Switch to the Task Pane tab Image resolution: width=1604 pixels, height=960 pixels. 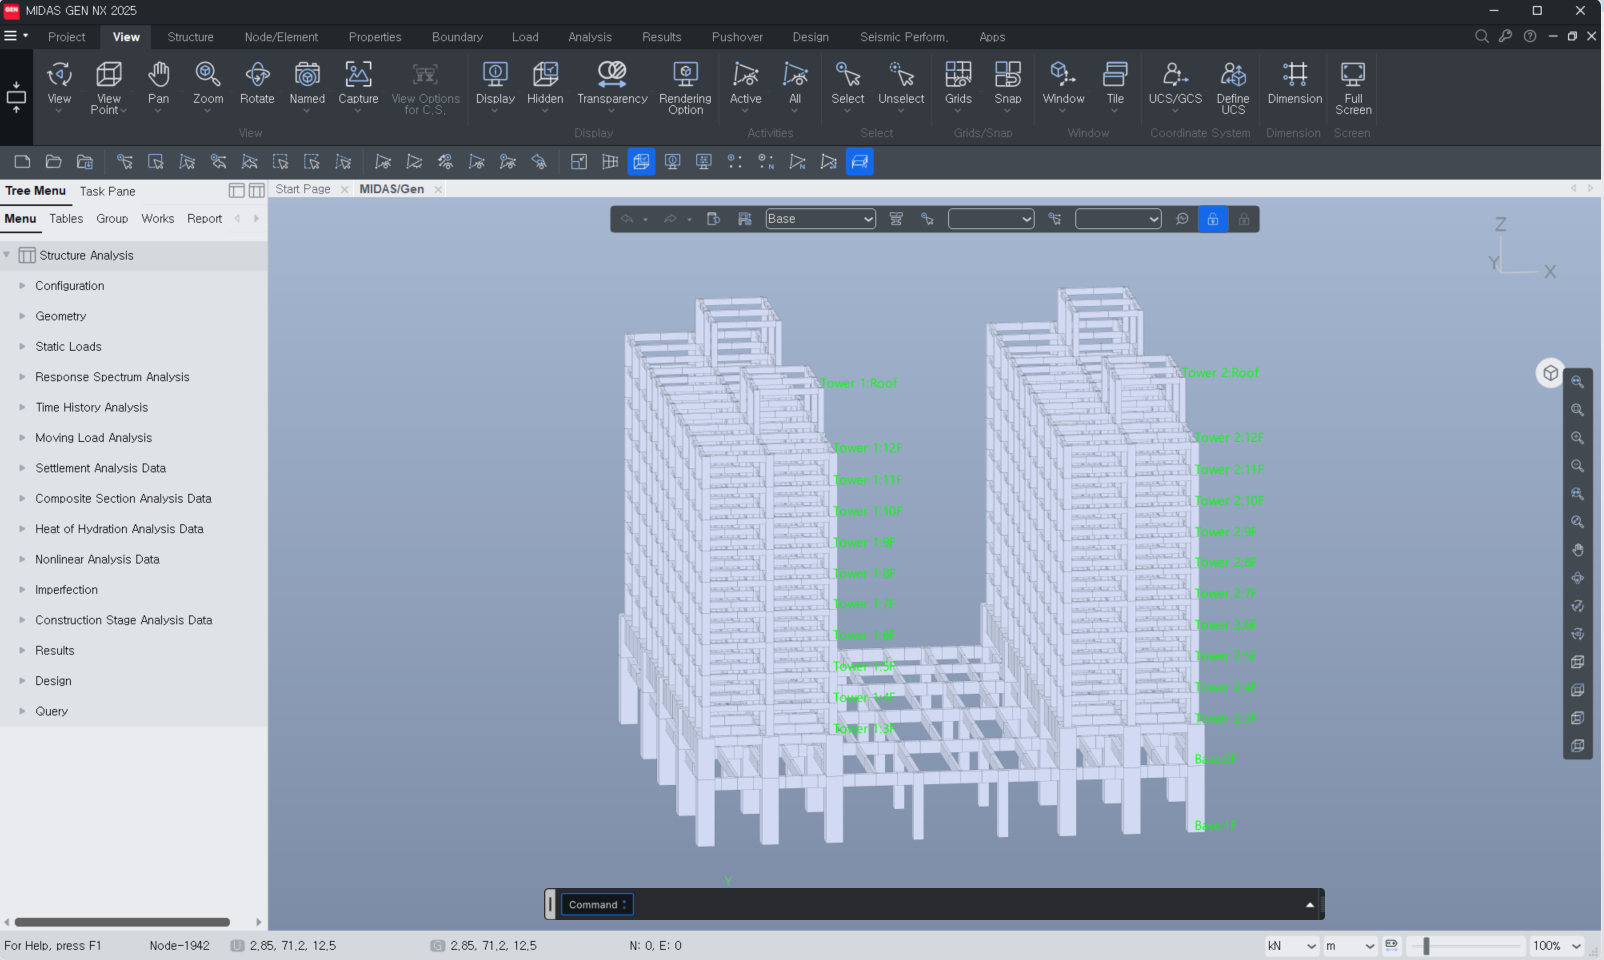(107, 191)
